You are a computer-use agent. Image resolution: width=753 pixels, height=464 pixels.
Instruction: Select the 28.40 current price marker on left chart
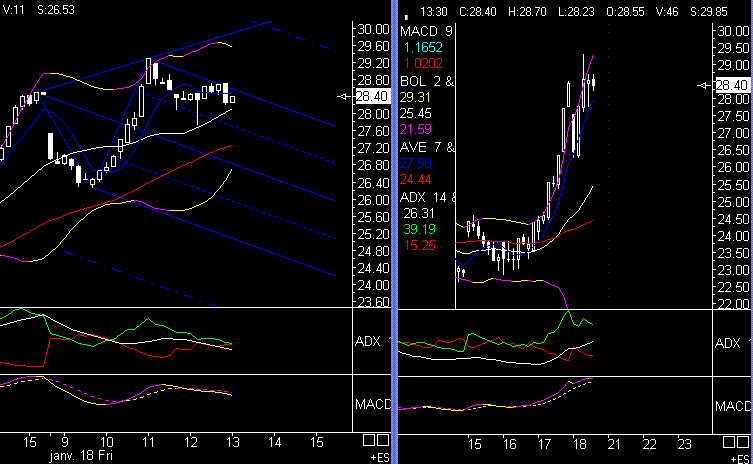pyautogui.click(x=372, y=97)
